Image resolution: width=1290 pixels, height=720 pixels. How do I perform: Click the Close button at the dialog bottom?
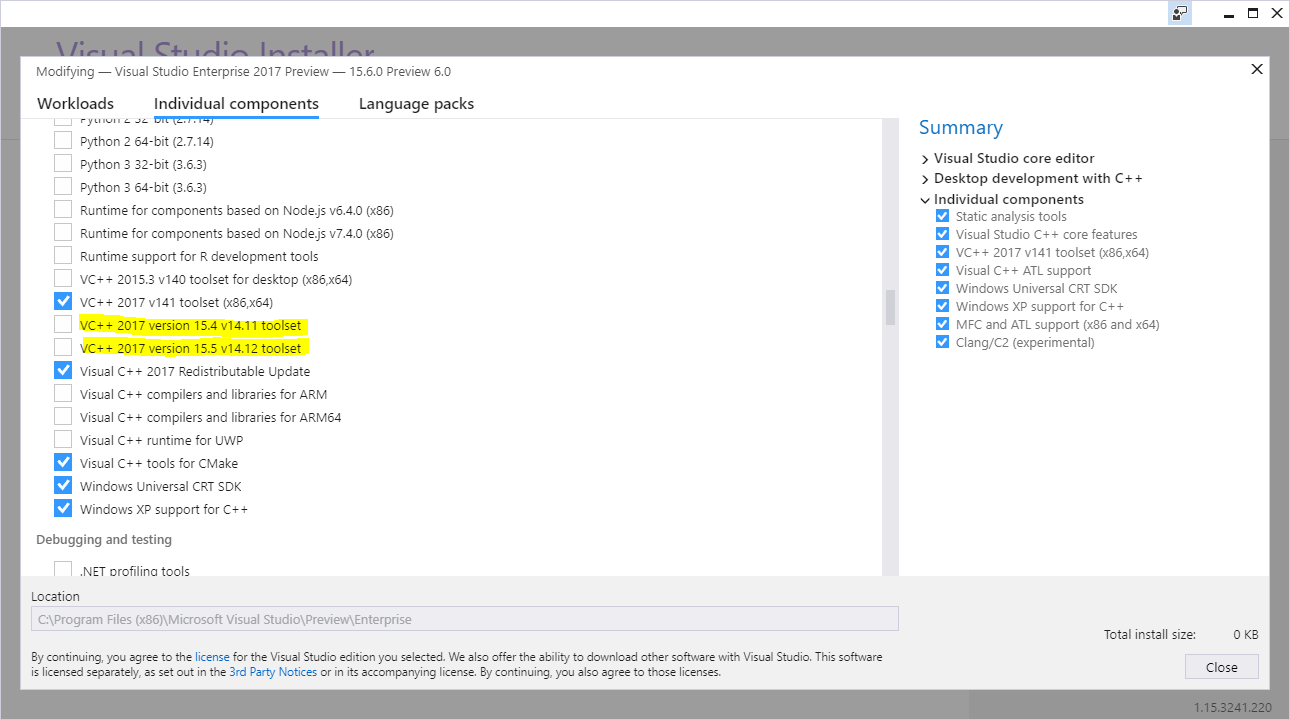[x=1221, y=667]
